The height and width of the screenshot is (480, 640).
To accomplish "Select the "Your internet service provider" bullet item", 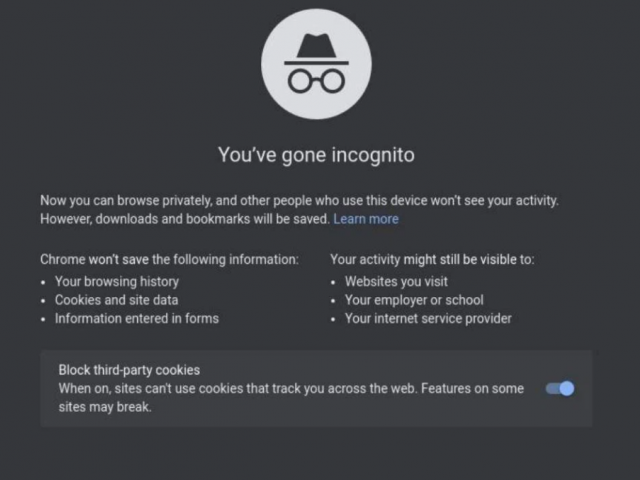I will tap(428, 318).
